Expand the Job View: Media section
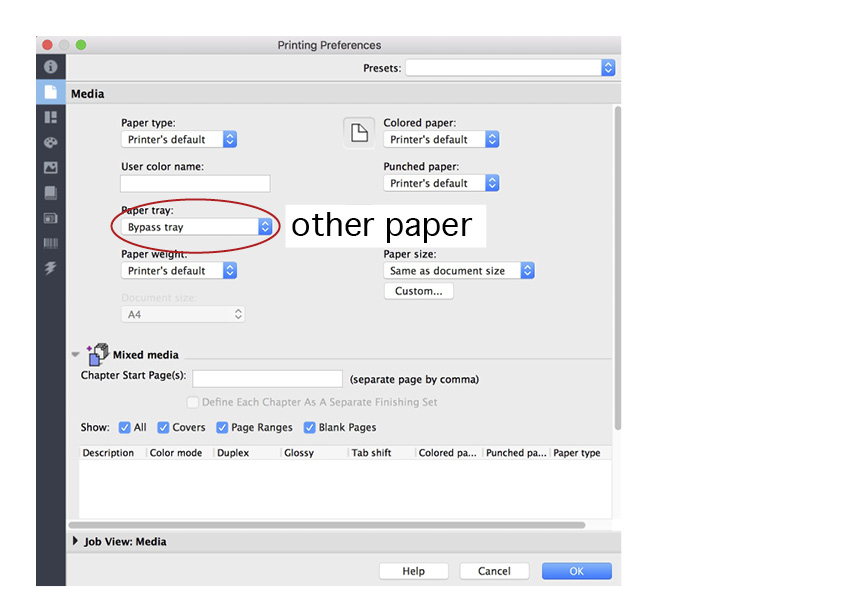842x595 pixels. (x=75, y=541)
